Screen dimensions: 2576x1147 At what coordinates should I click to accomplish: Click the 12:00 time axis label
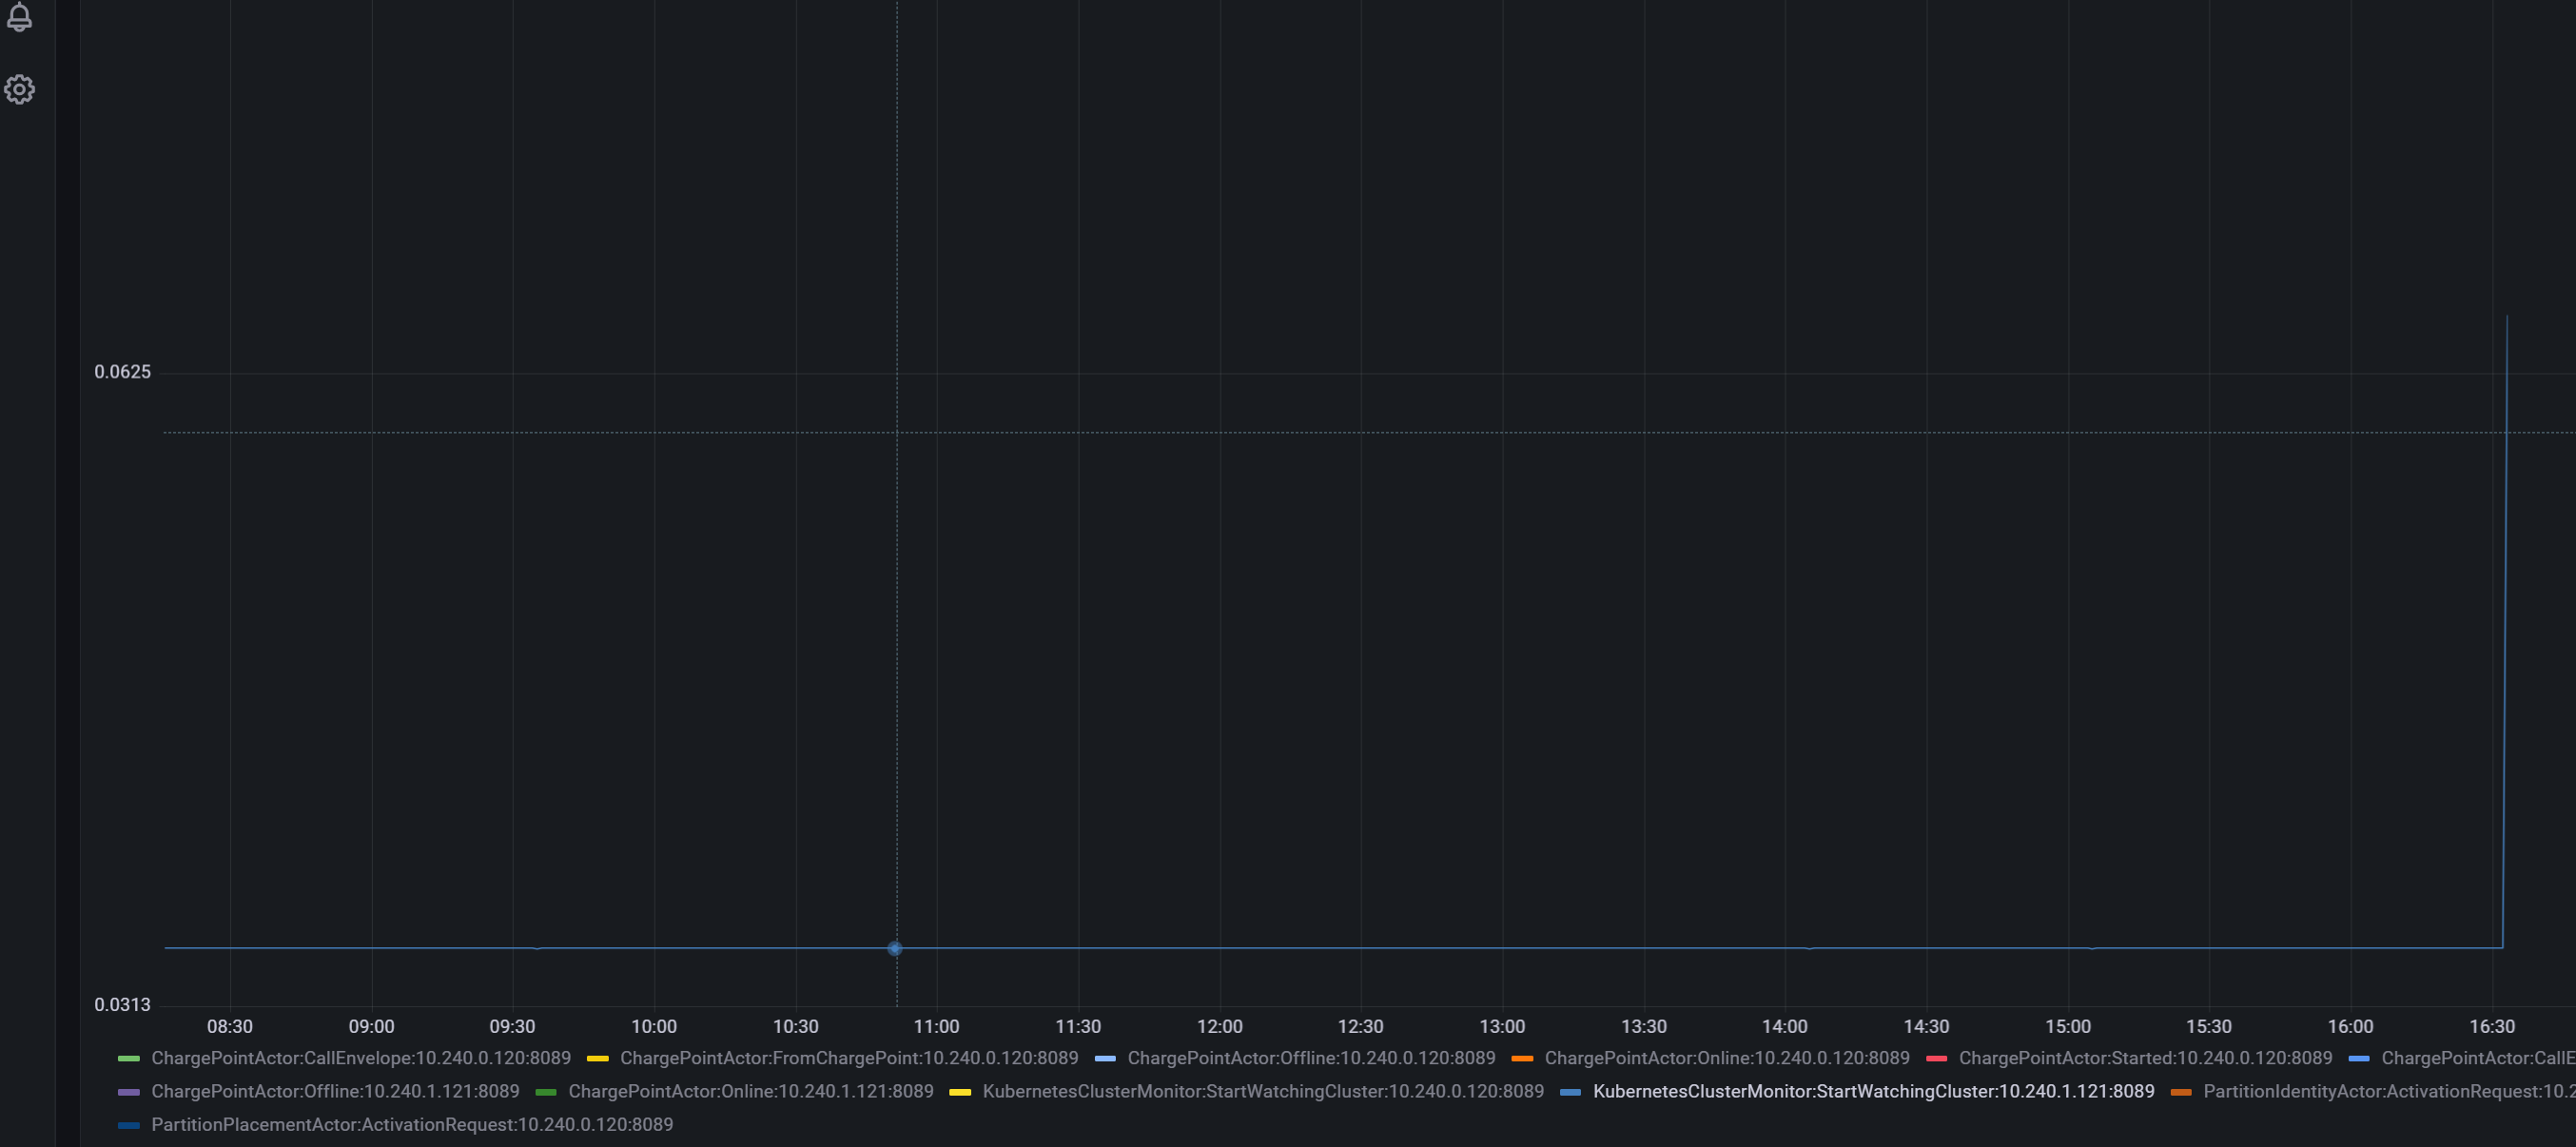(1219, 1026)
